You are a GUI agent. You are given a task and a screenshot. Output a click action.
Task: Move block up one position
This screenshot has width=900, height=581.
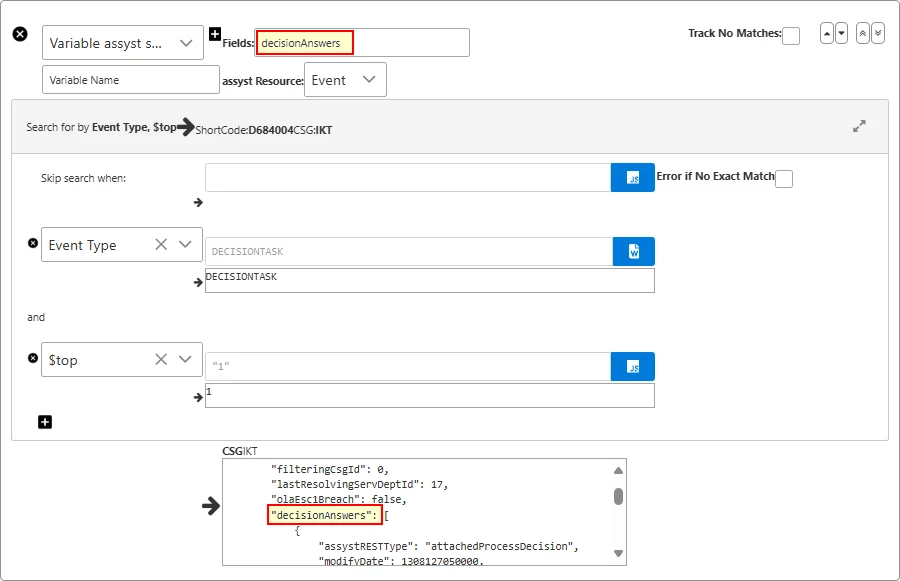(827, 33)
